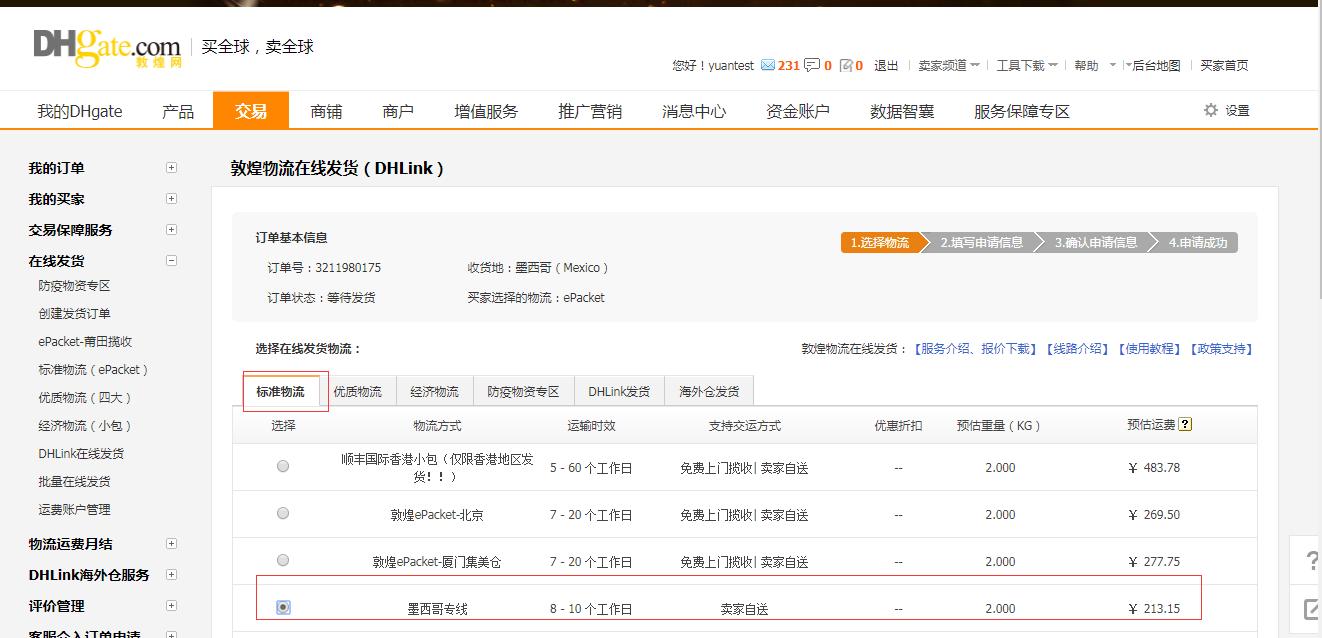The height and width of the screenshot is (638, 1322).
Task: Click the notepad/draft icon beside the messages
Action: [847, 65]
